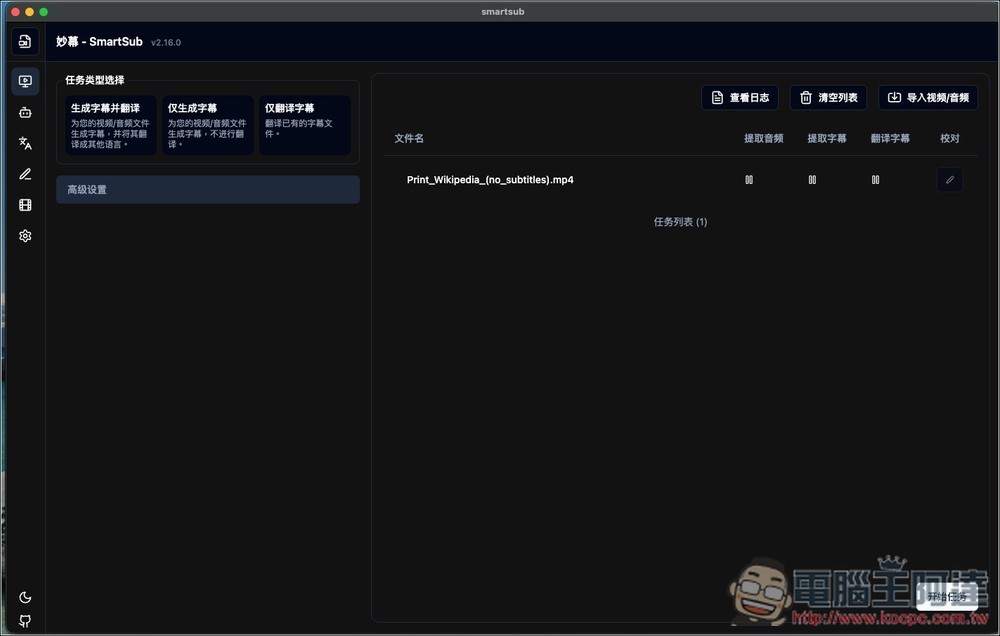The width and height of the screenshot is (1000, 636).
Task: Click the 开始任务 button
Action: (947, 597)
